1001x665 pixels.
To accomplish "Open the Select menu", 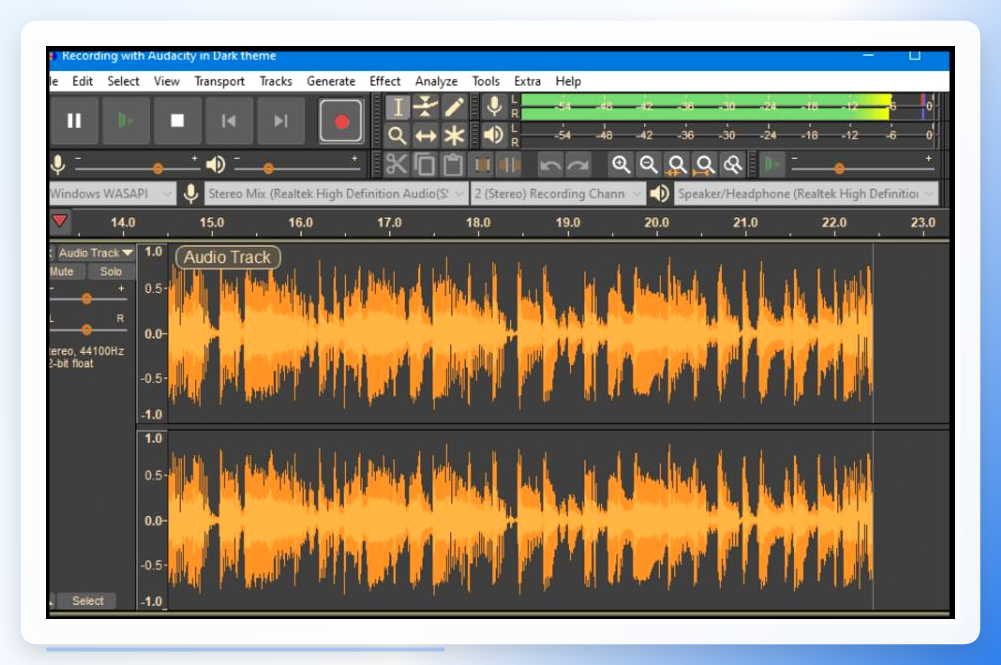I will click(x=123, y=81).
